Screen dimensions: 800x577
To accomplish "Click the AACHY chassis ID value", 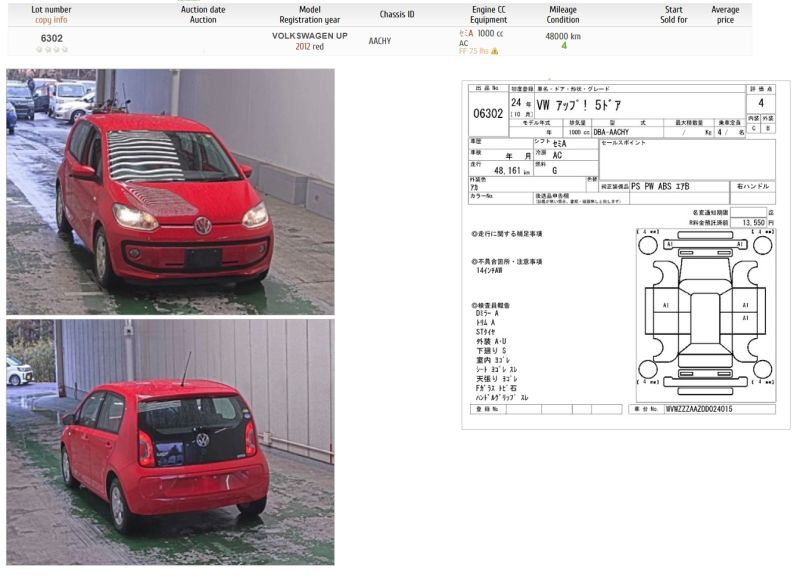I will point(380,41).
